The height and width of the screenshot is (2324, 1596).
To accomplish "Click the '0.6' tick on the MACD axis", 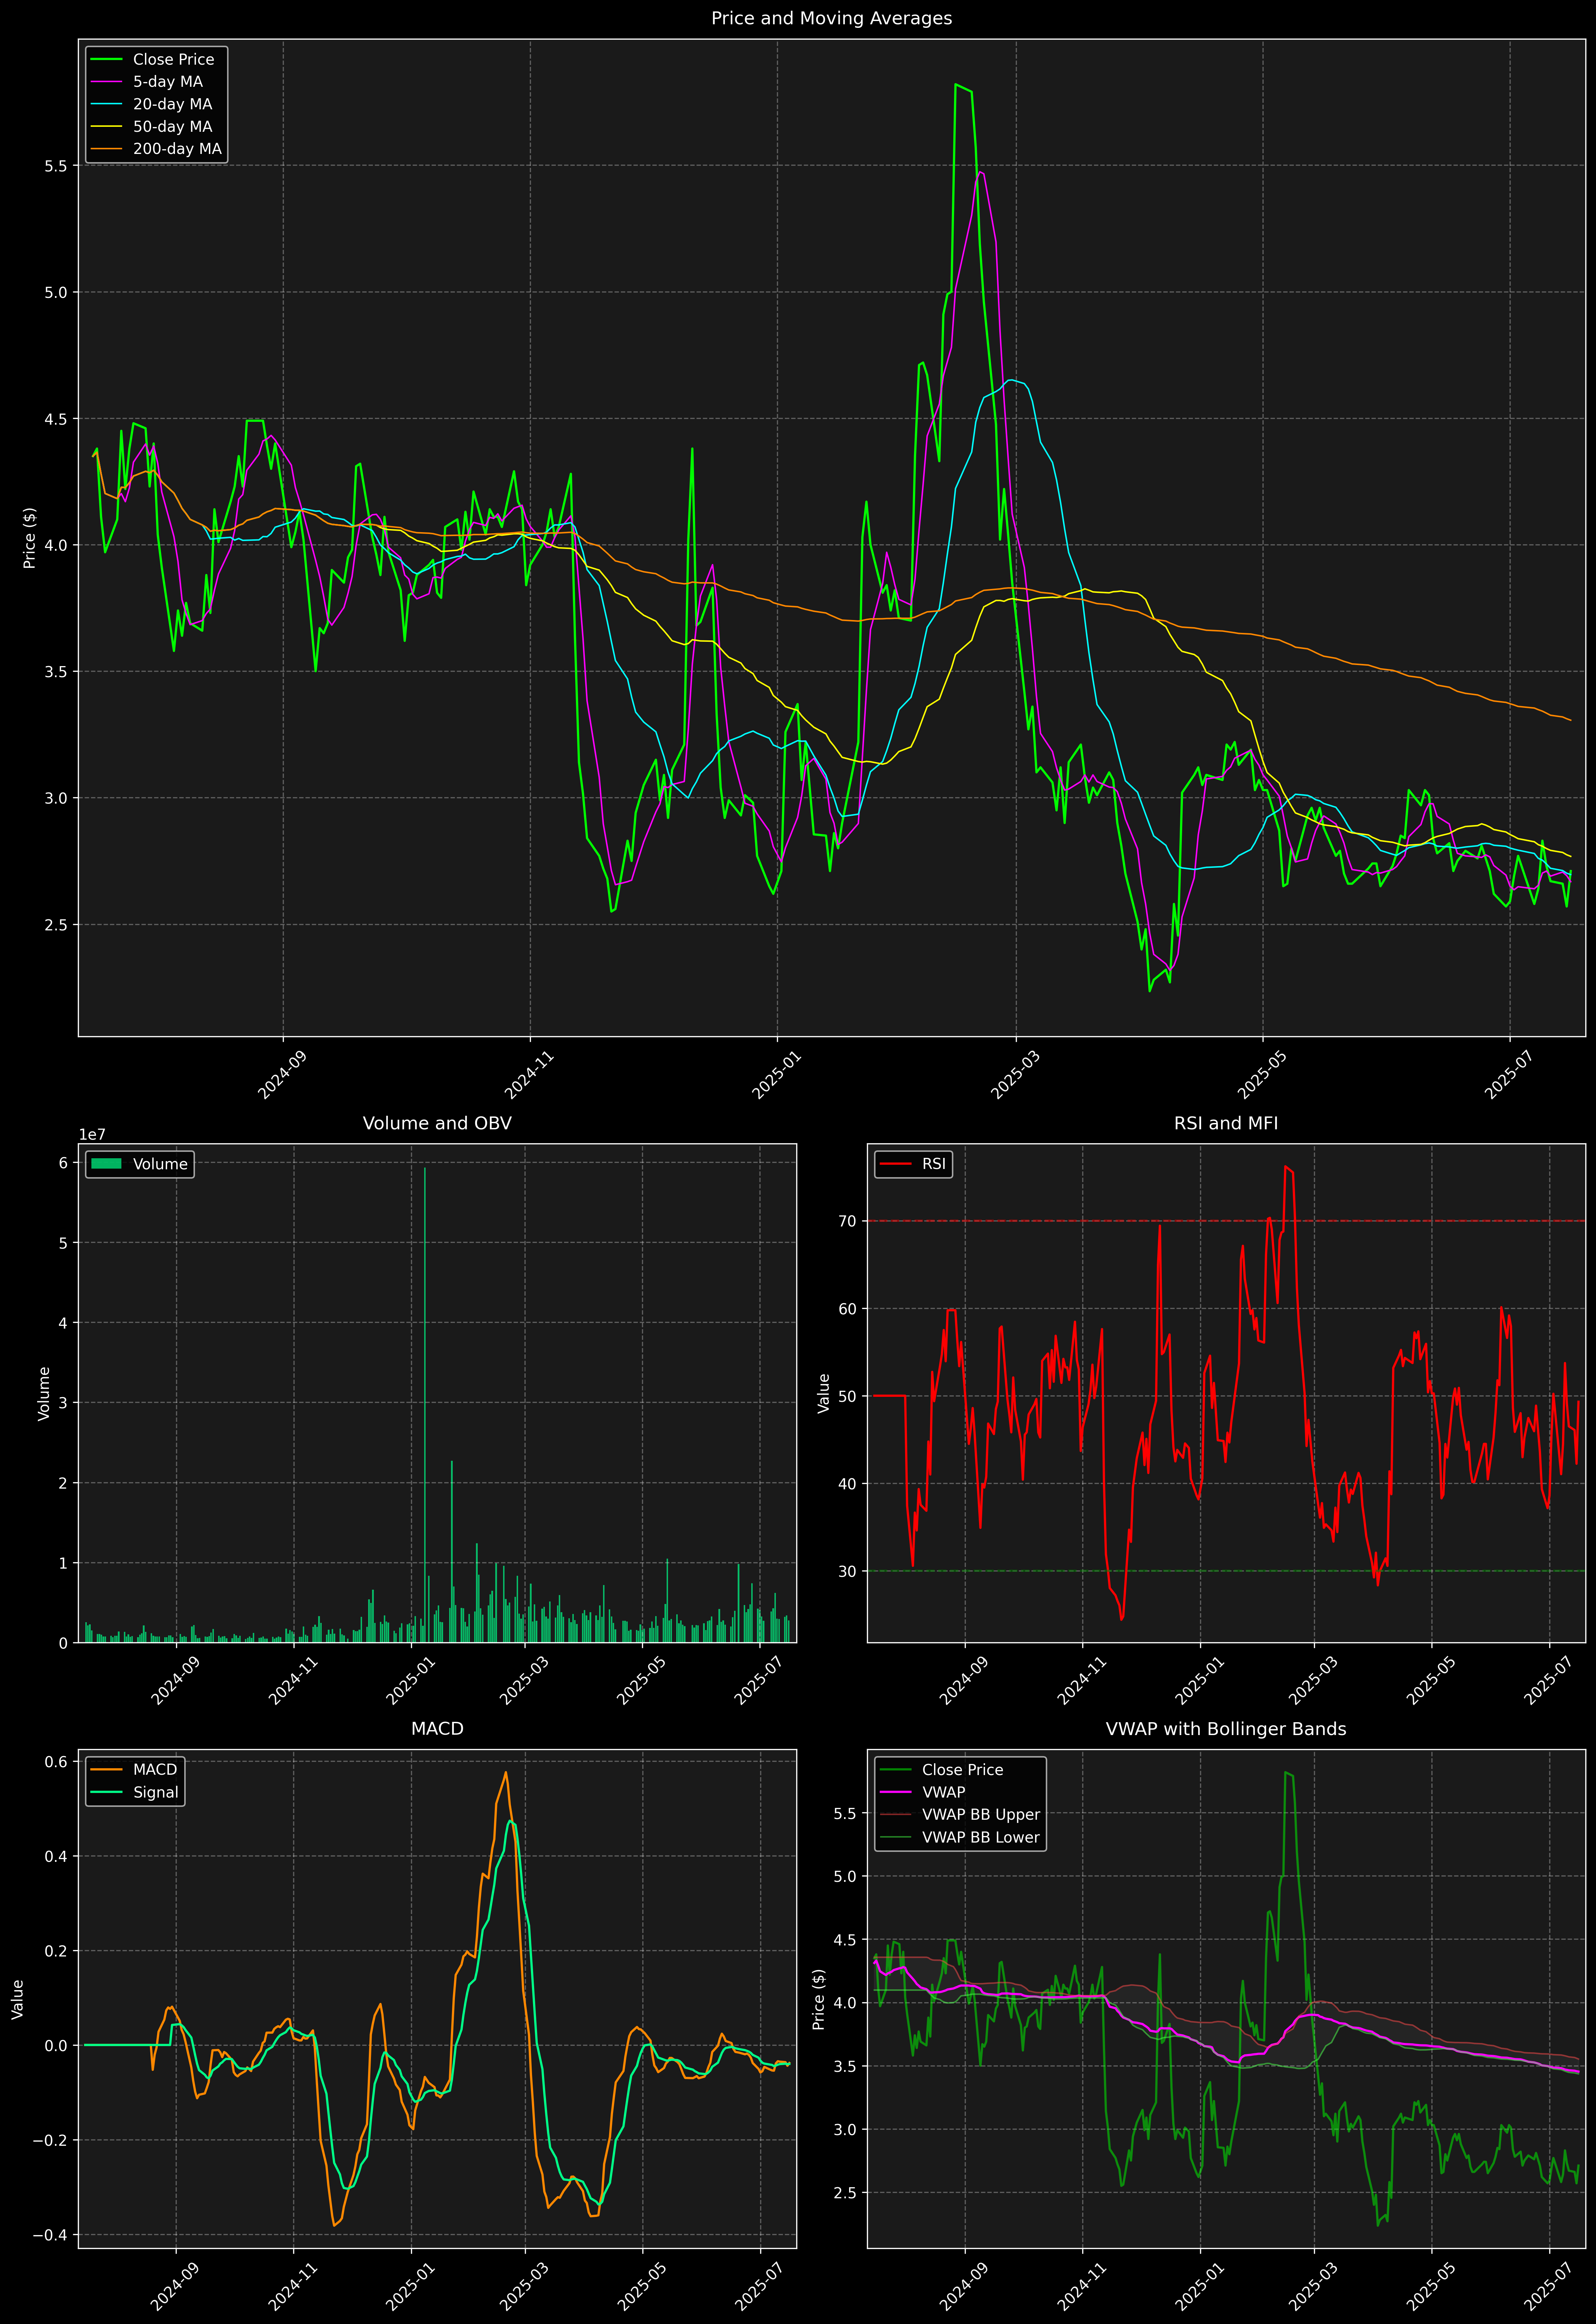I will 56,1762.
